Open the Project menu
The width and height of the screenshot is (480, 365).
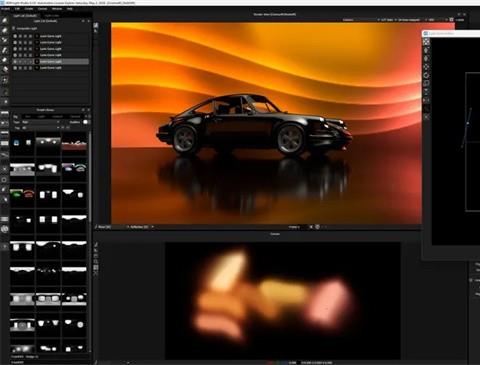5,9
